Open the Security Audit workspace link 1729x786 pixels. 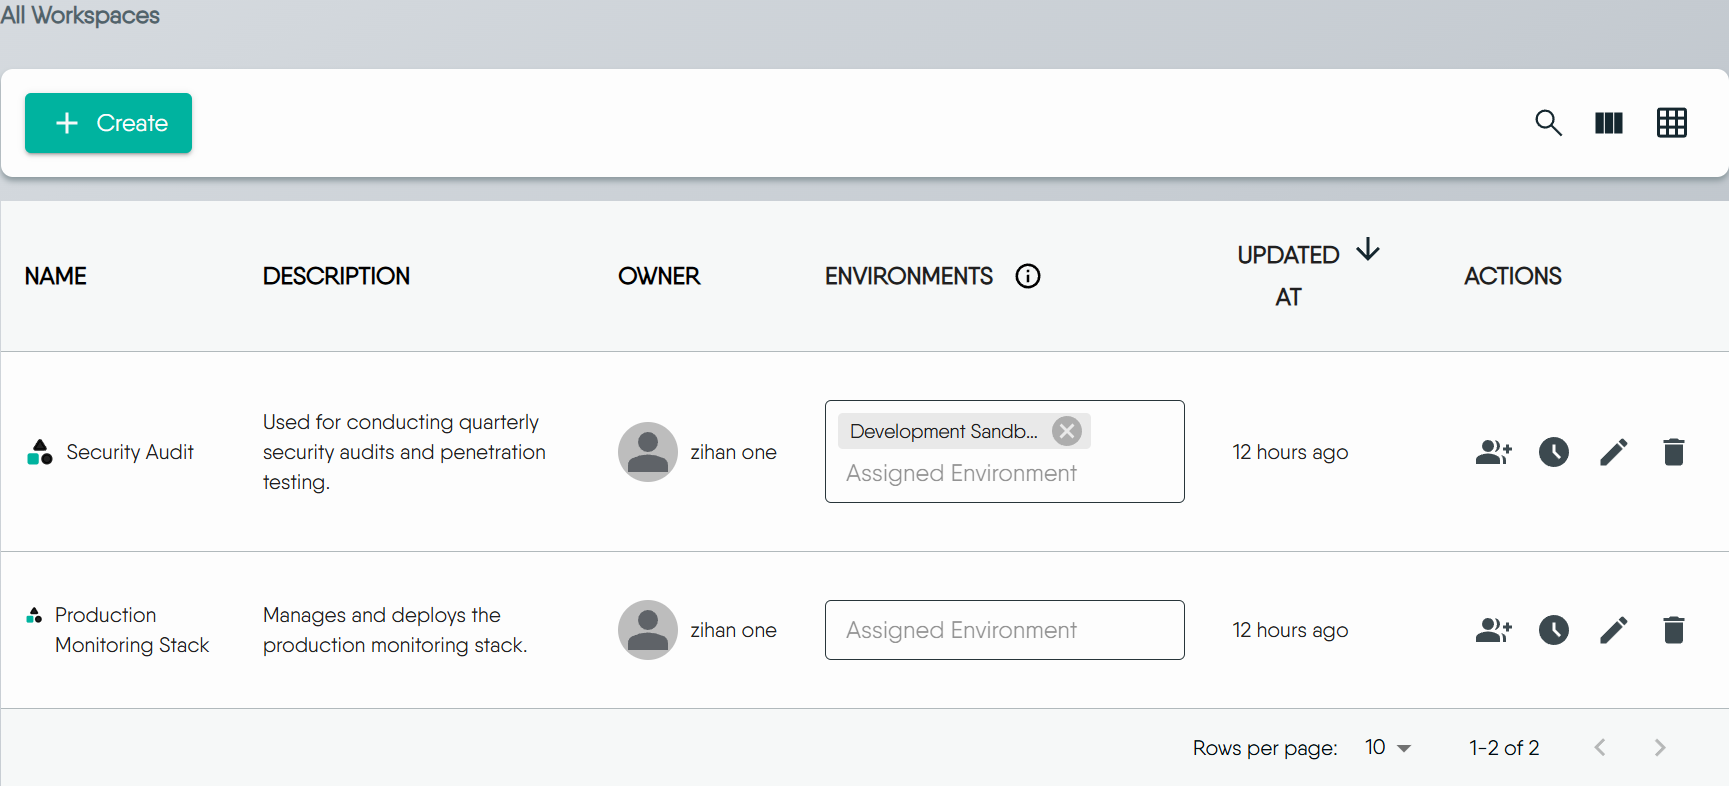pyautogui.click(x=130, y=452)
